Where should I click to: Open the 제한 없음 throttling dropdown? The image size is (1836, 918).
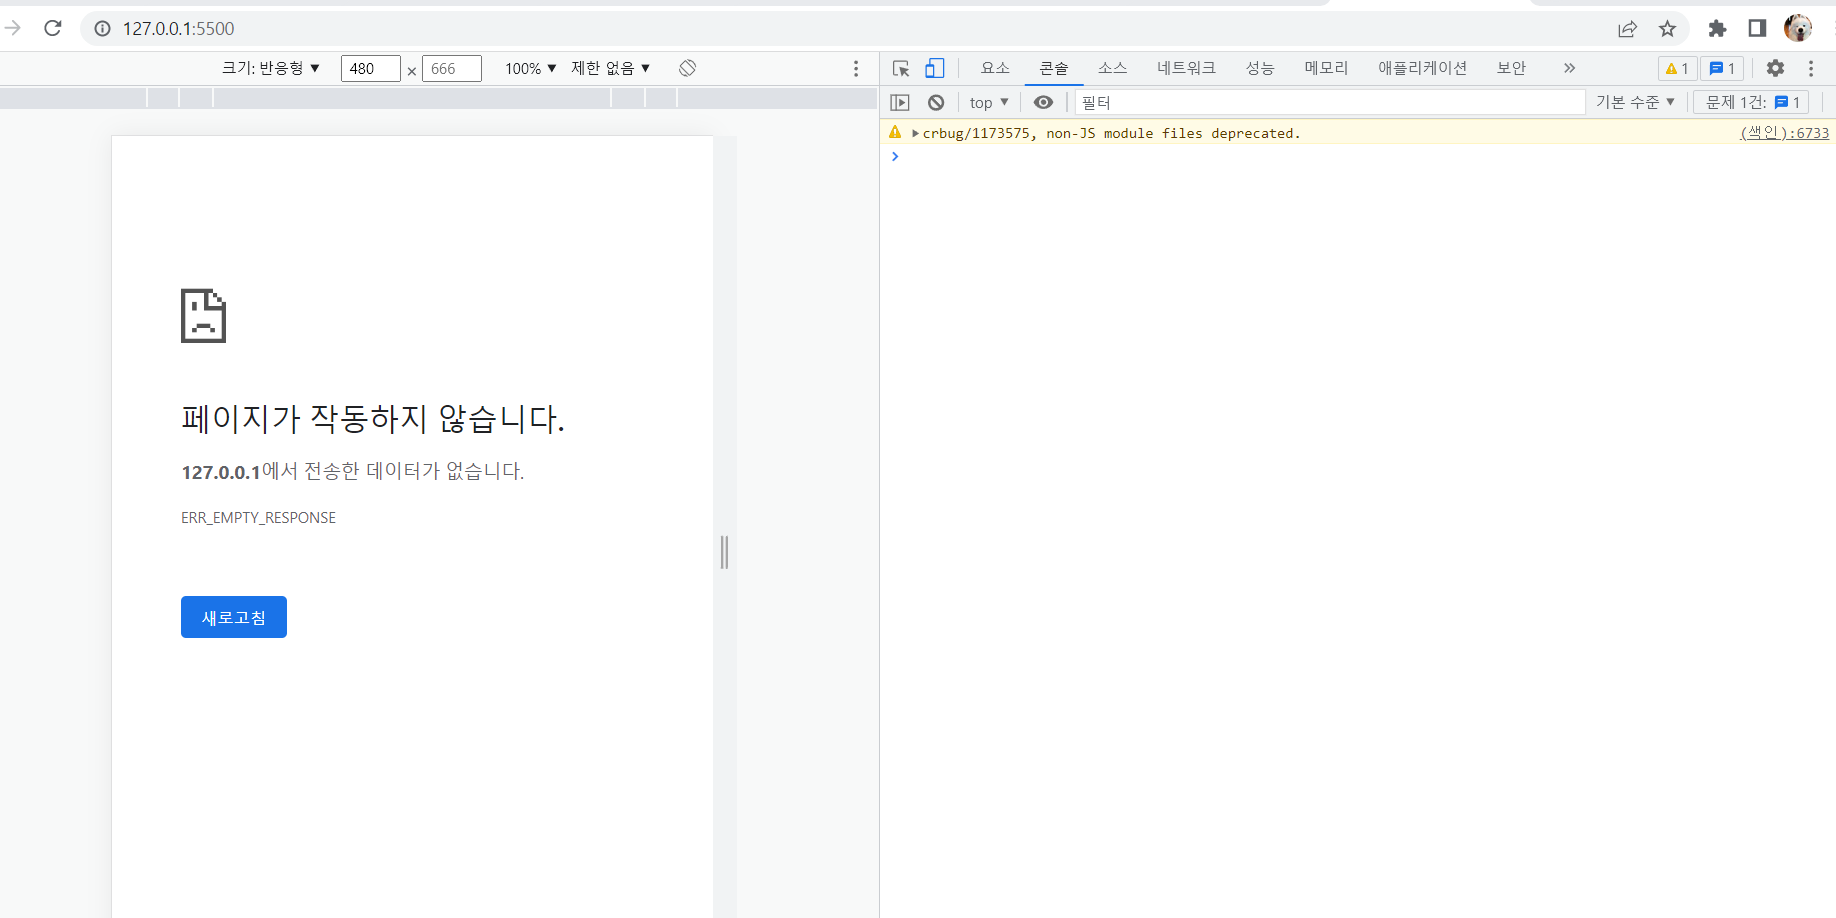pyautogui.click(x=611, y=68)
